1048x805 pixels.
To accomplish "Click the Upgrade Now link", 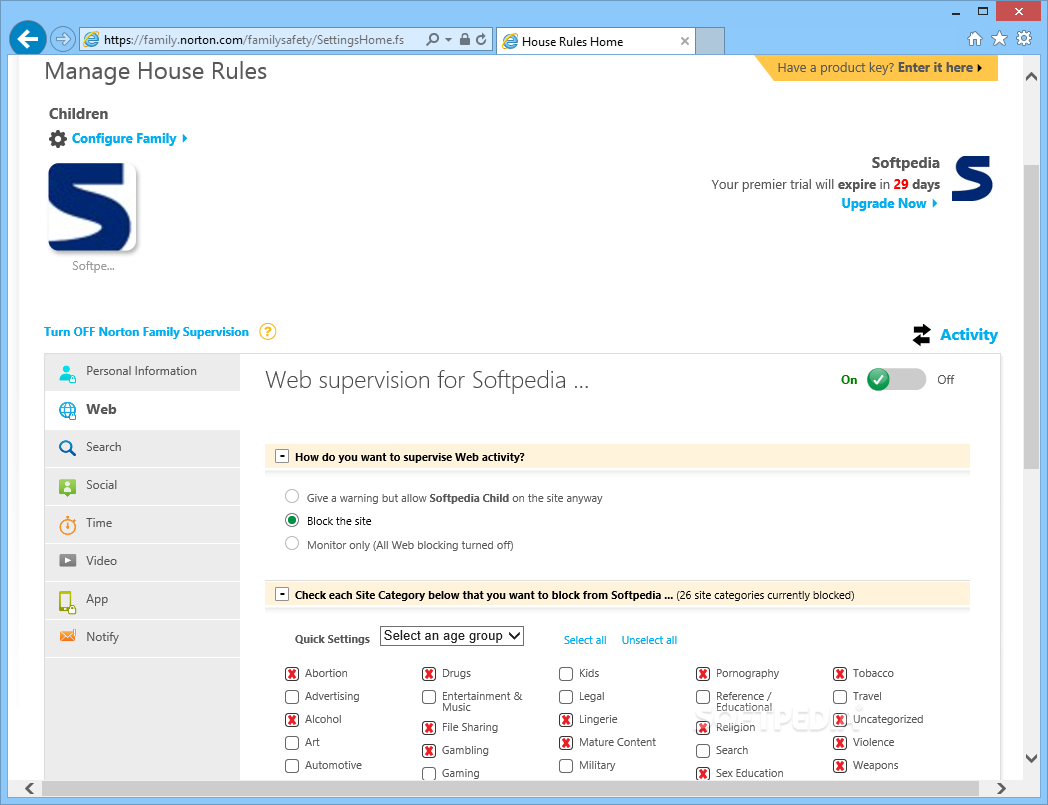I will point(890,203).
